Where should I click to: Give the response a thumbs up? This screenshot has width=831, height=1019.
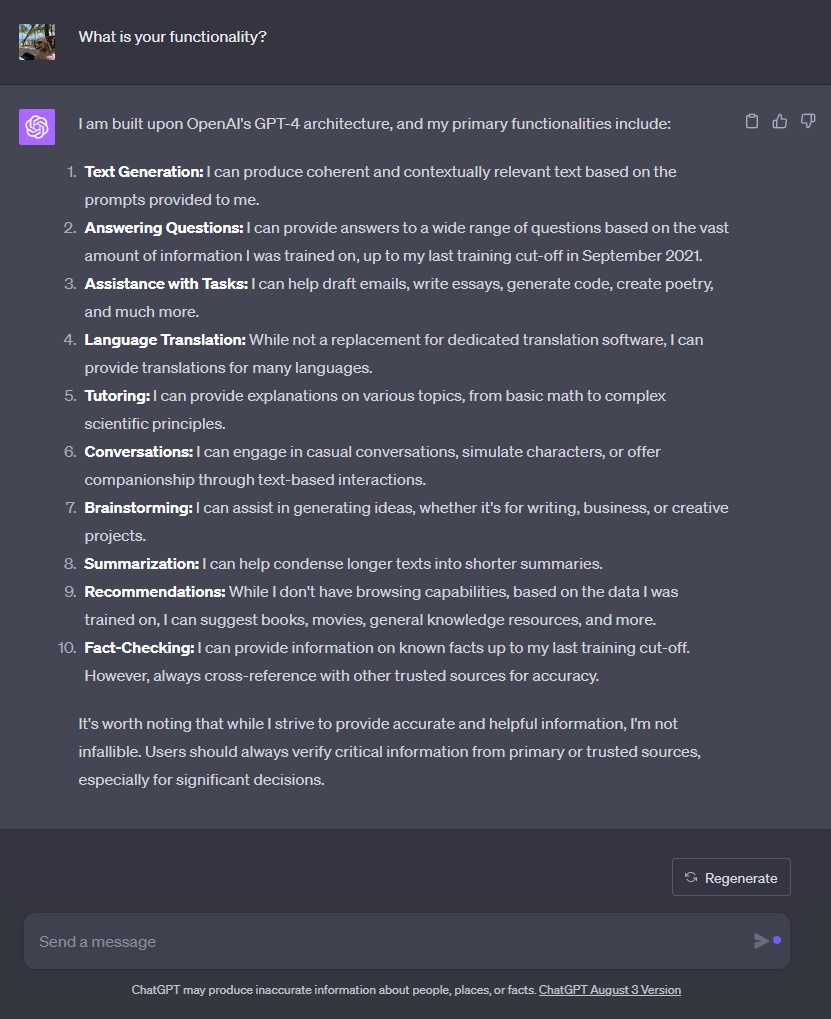click(780, 122)
